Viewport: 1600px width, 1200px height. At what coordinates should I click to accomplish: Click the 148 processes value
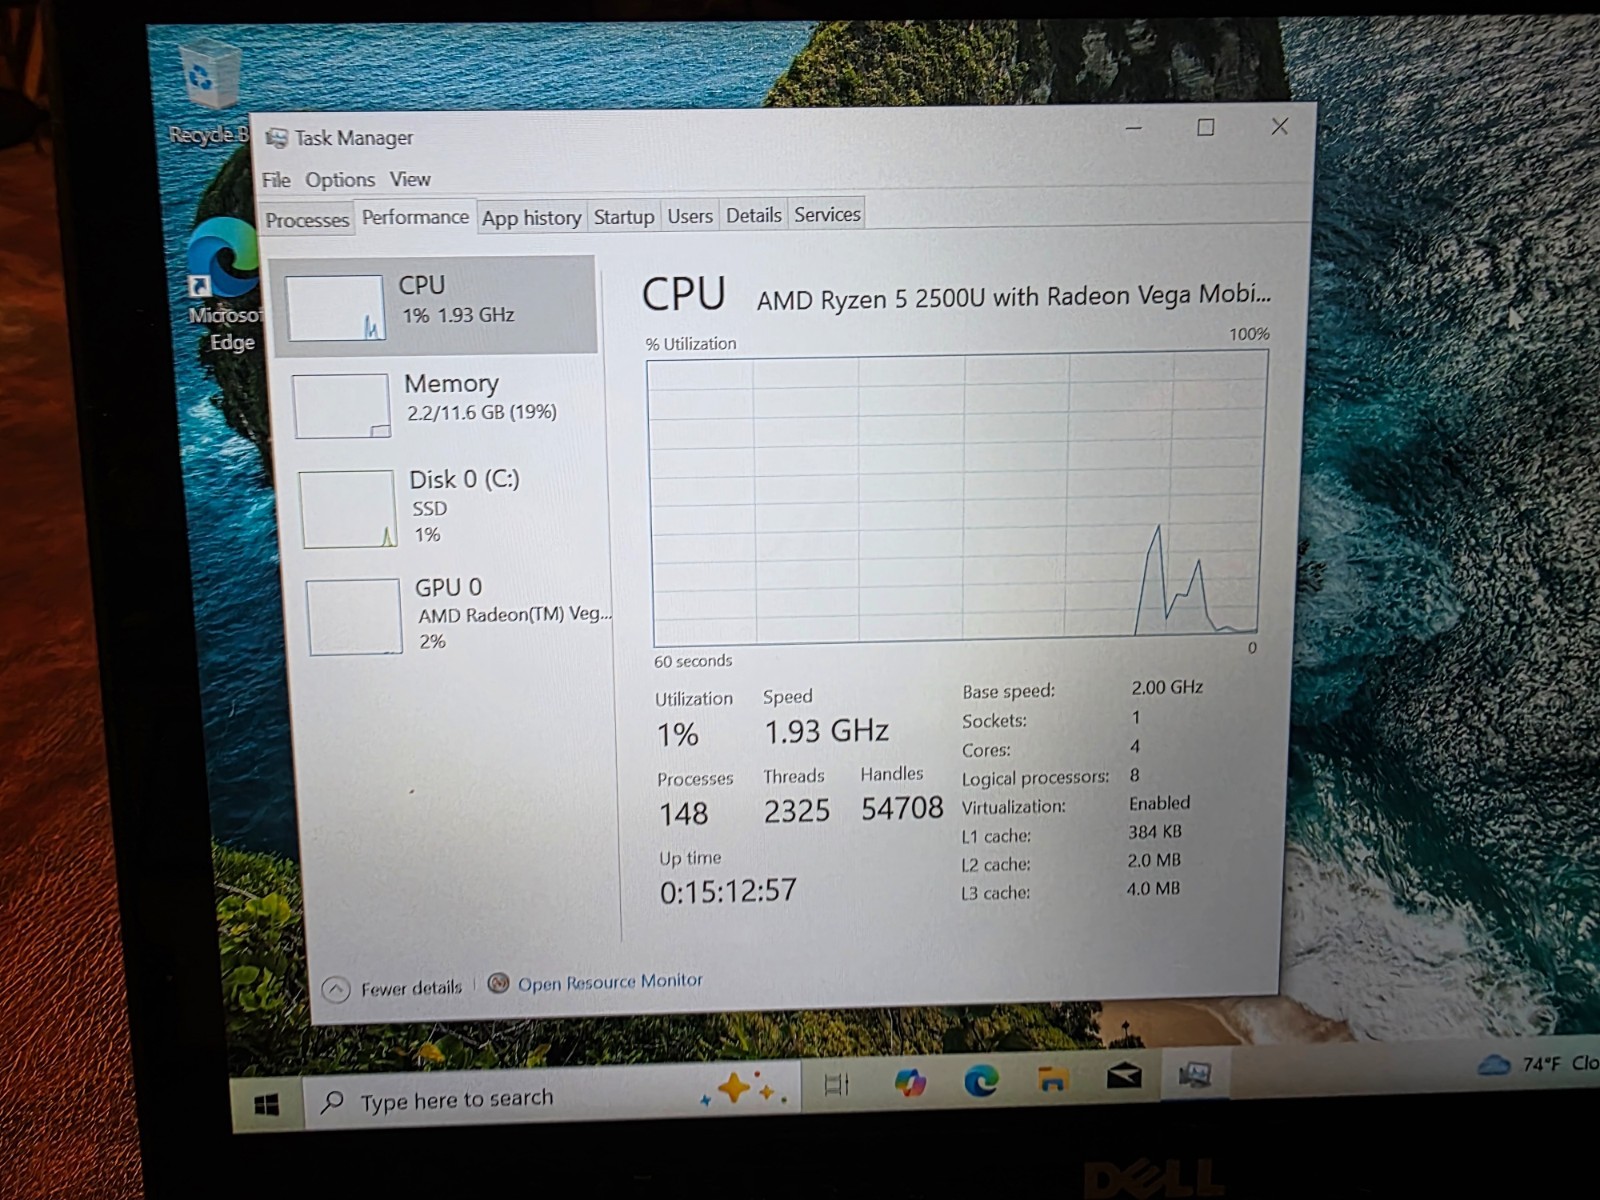pos(683,813)
